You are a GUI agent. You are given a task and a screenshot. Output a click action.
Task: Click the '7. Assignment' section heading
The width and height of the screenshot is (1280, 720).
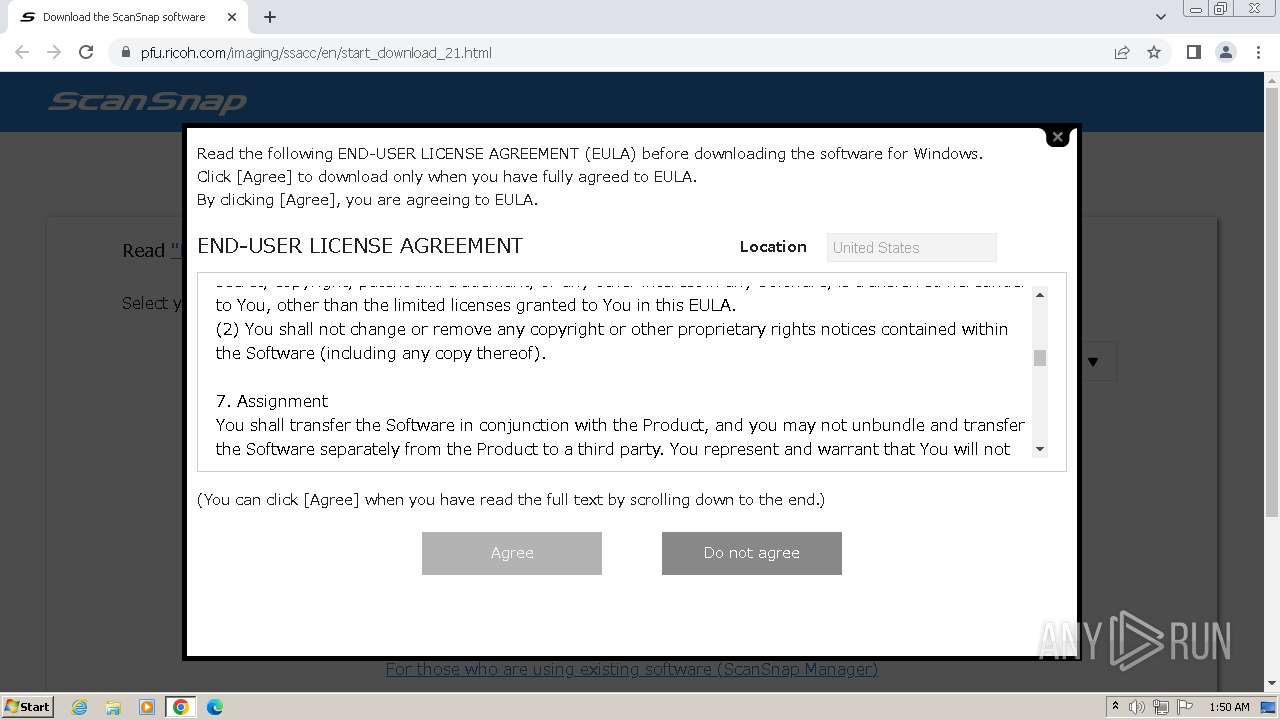pos(272,401)
